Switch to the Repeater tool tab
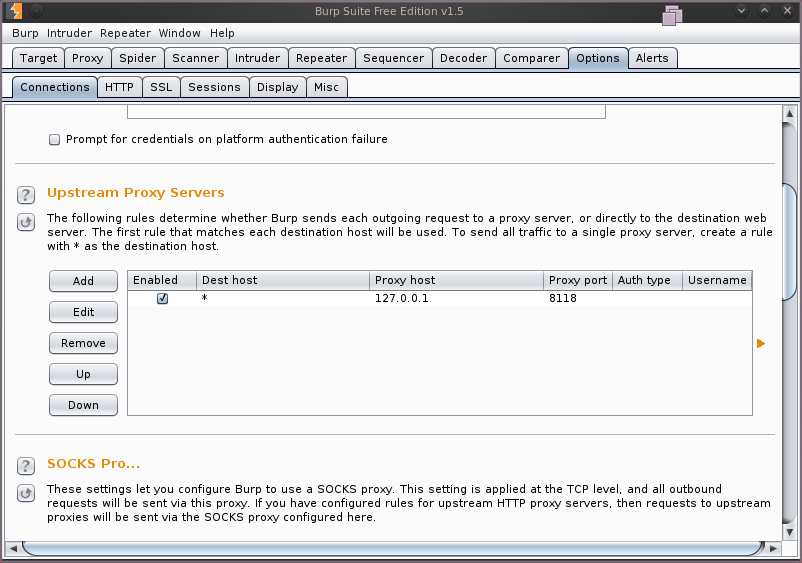 tap(321, 58)
